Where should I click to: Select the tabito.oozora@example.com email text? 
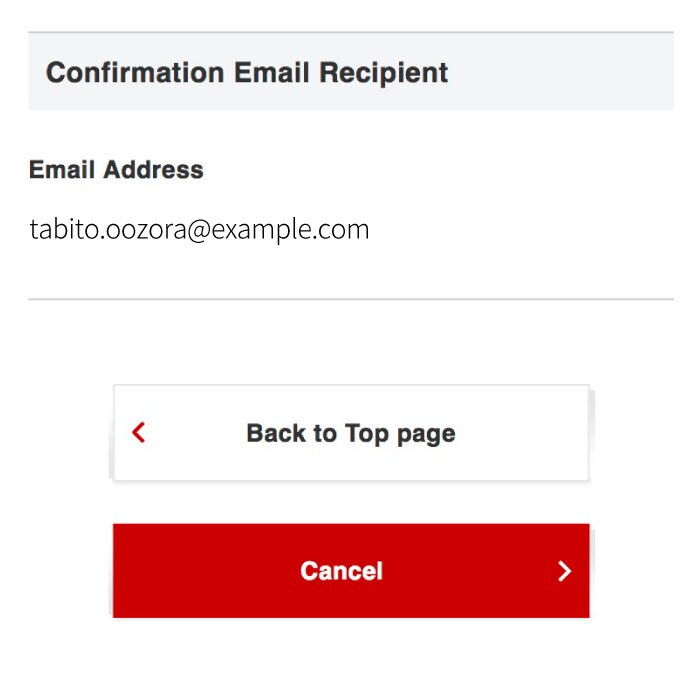click(x=199, y=230)
